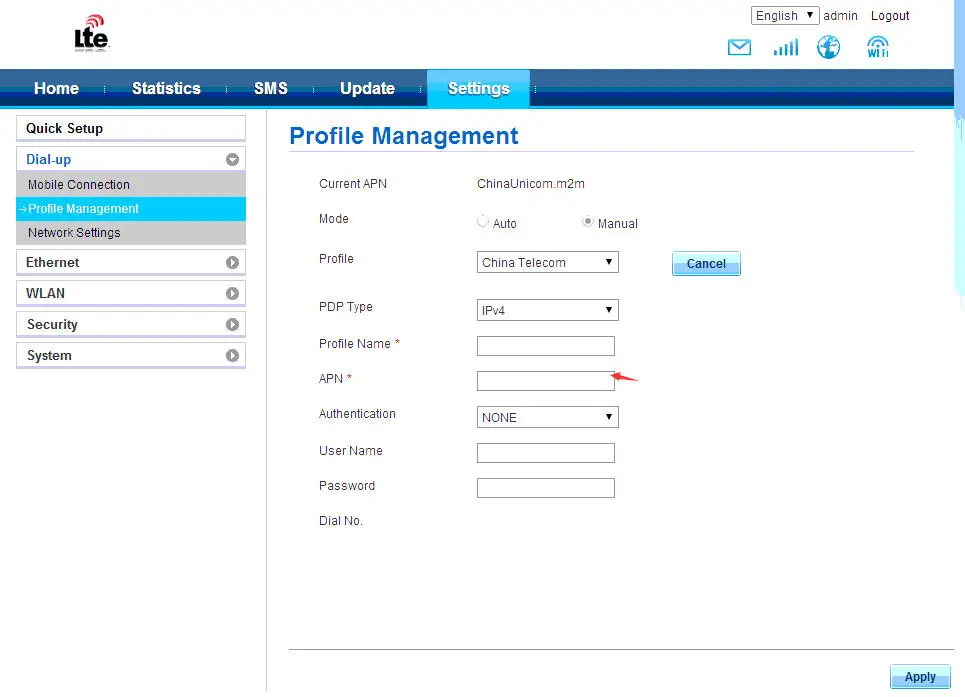Screen dimensions: 965x697
Task: Open the Authentication dropdown
Action: pos(547,417)
